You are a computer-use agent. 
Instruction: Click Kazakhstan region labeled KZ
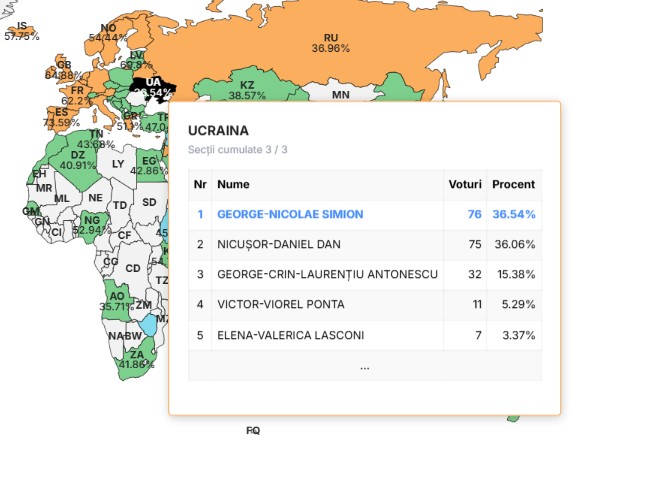(x=247, y=89)
